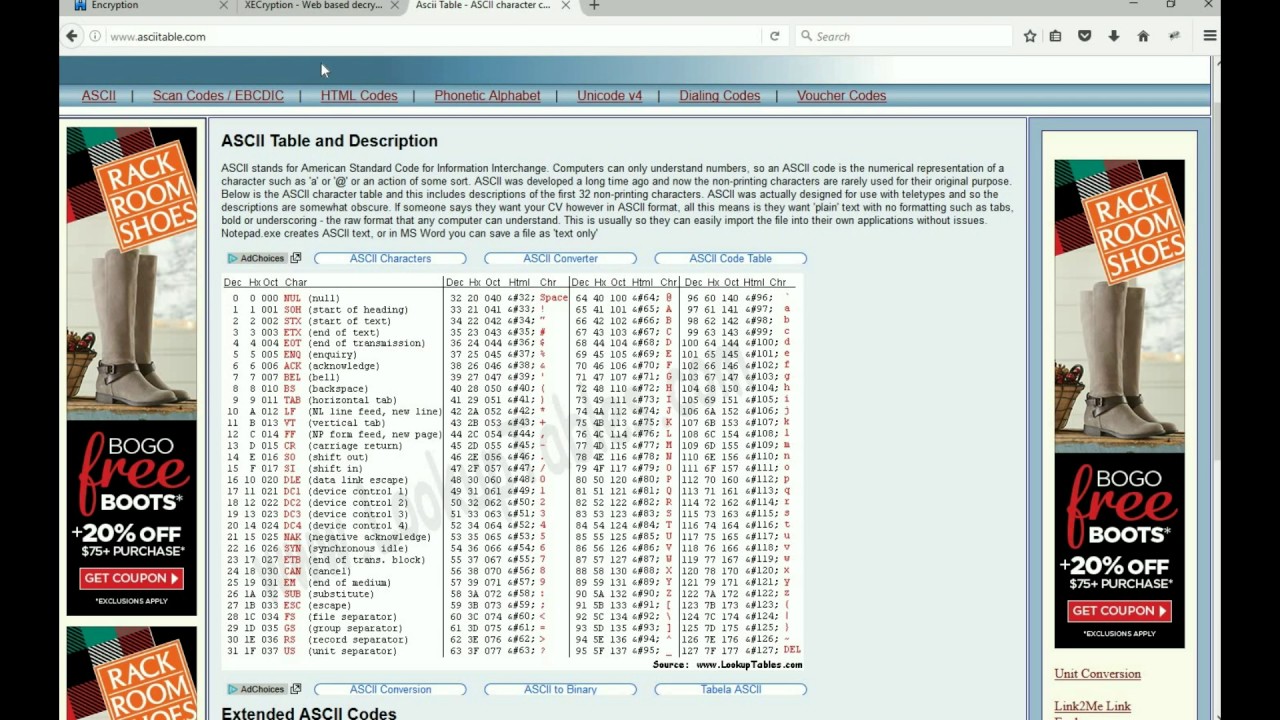Reload the current page
Screen dimensions: 1280x720
point(774,36)
